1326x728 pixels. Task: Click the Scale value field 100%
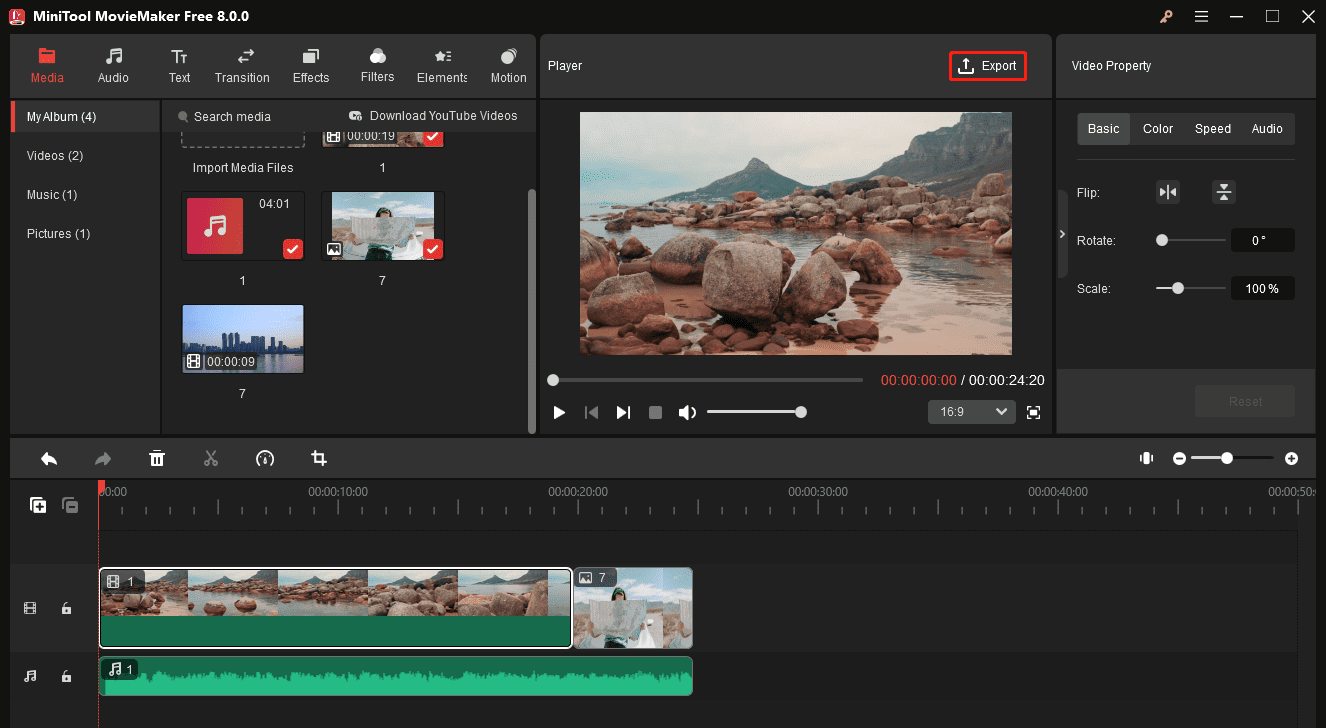(1262, 288)
